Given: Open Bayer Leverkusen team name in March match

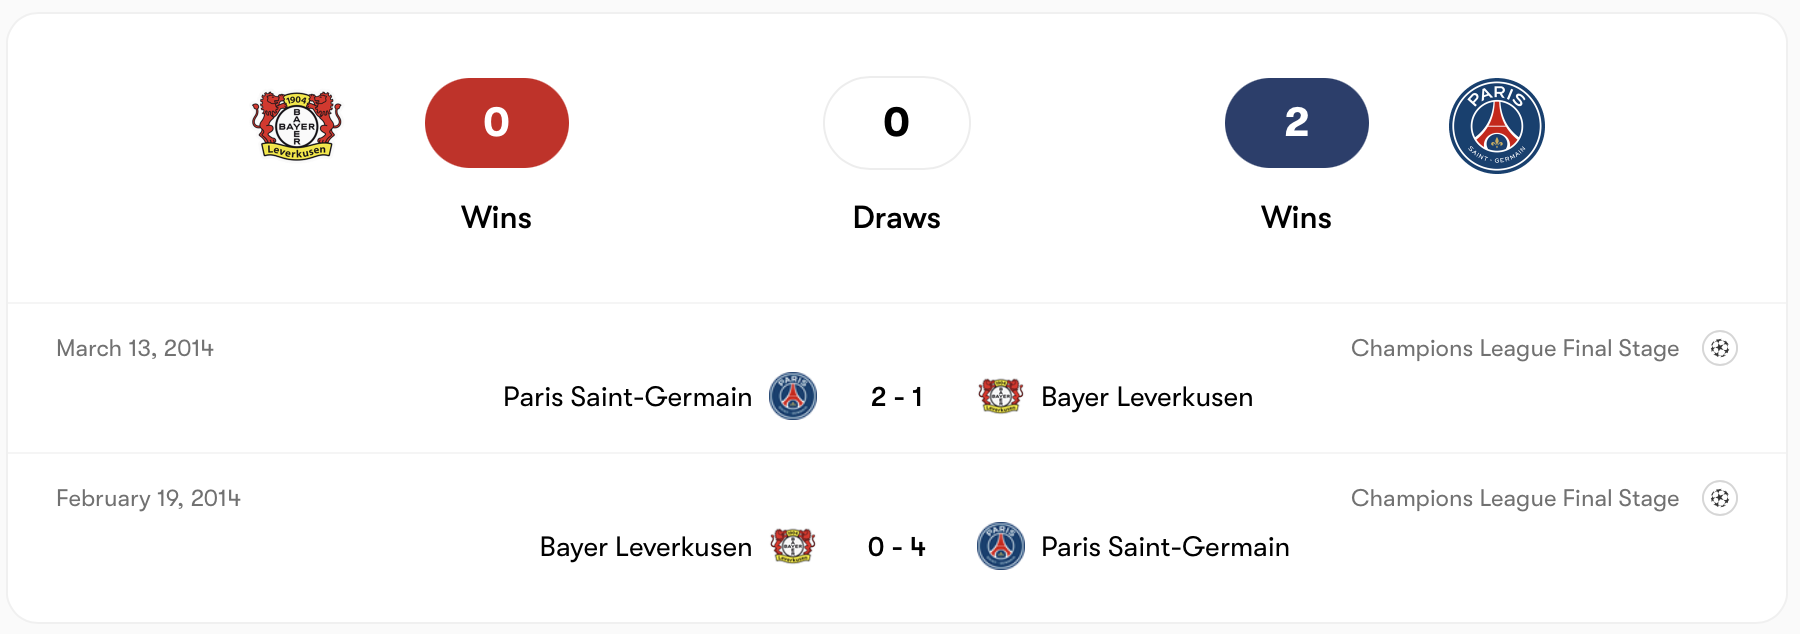Looking at the screenshot, I should [x=1147, y=397].
